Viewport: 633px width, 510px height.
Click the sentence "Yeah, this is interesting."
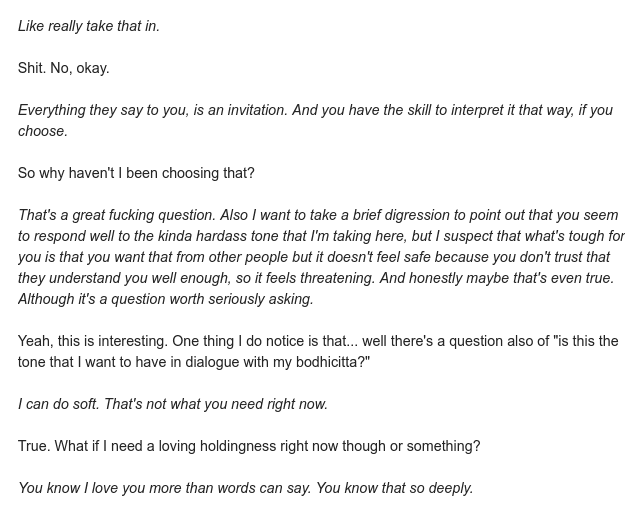pos(97,341)
